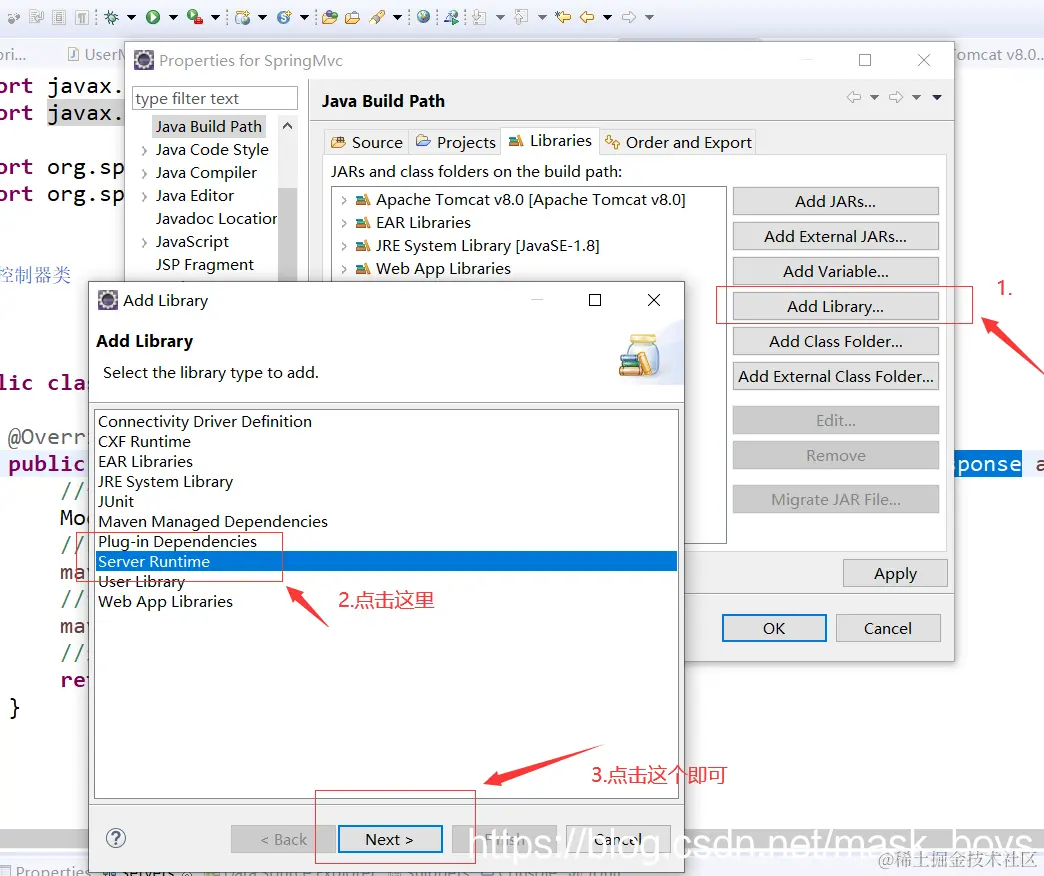Click the Forward arrow in Java Build Path header
Screen dimensions: 1044x876
click(896, 97)
